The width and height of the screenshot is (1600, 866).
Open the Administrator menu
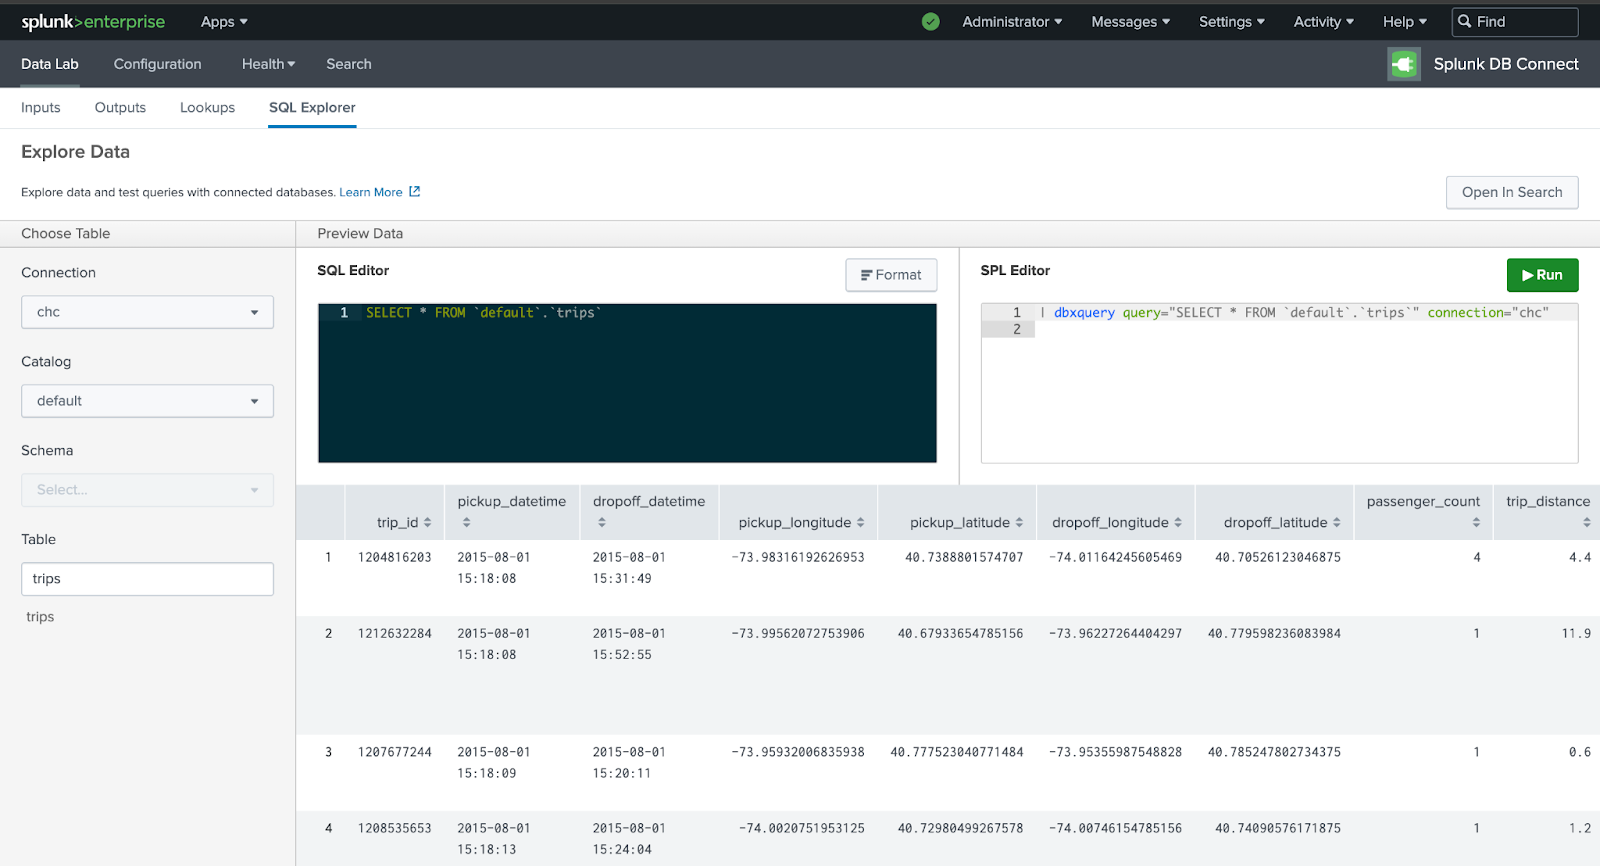[1012, 22]
